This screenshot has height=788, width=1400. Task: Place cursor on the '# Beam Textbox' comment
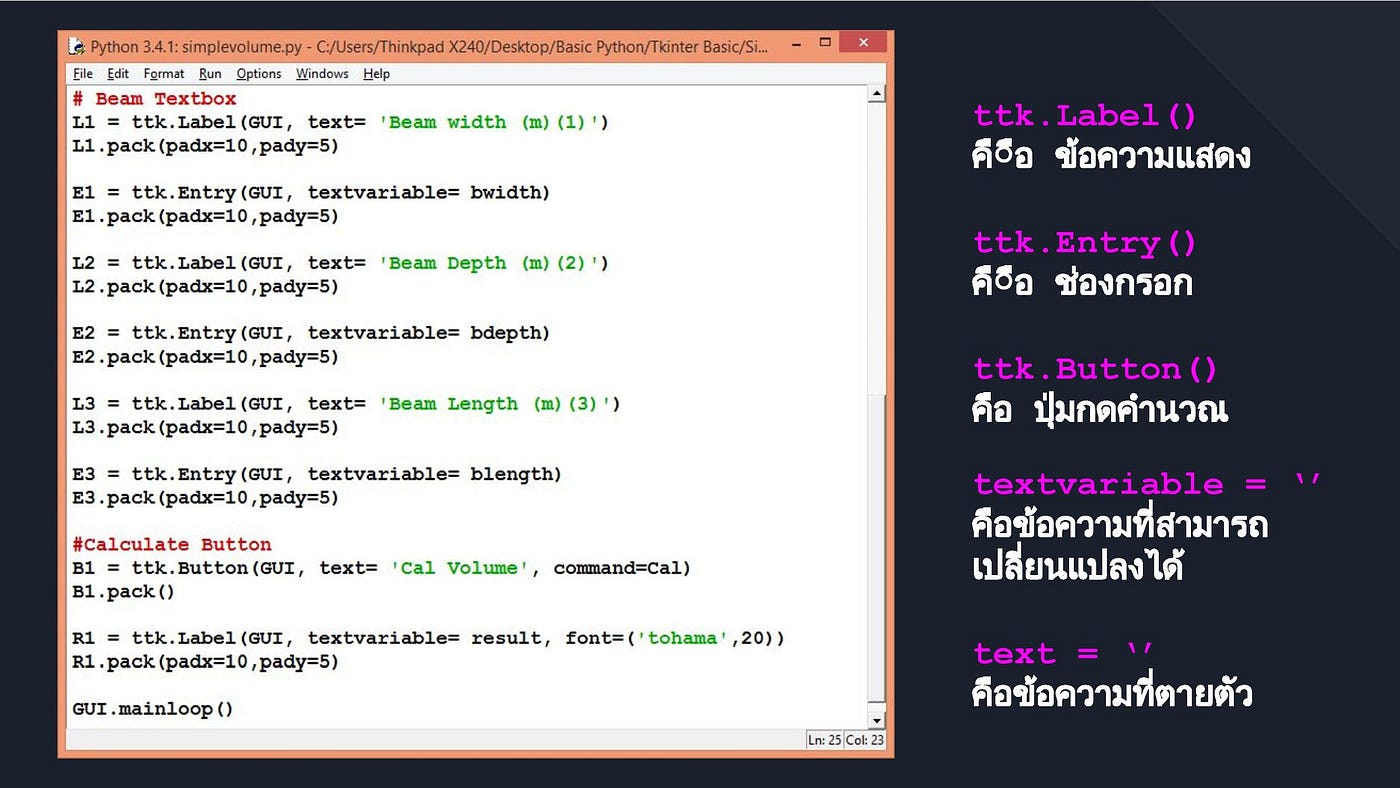tap(153, 98)
